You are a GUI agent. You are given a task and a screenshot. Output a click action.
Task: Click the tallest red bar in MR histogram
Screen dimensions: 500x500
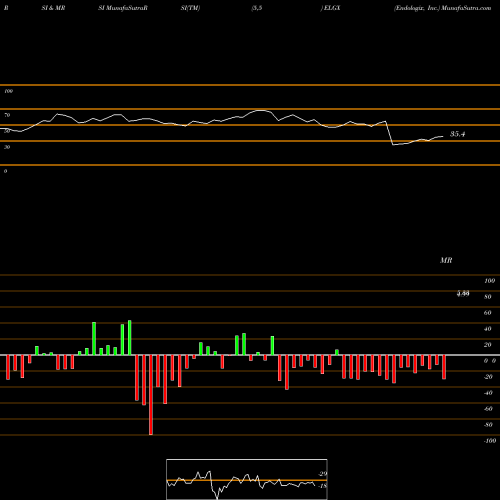tap(151, 395)
